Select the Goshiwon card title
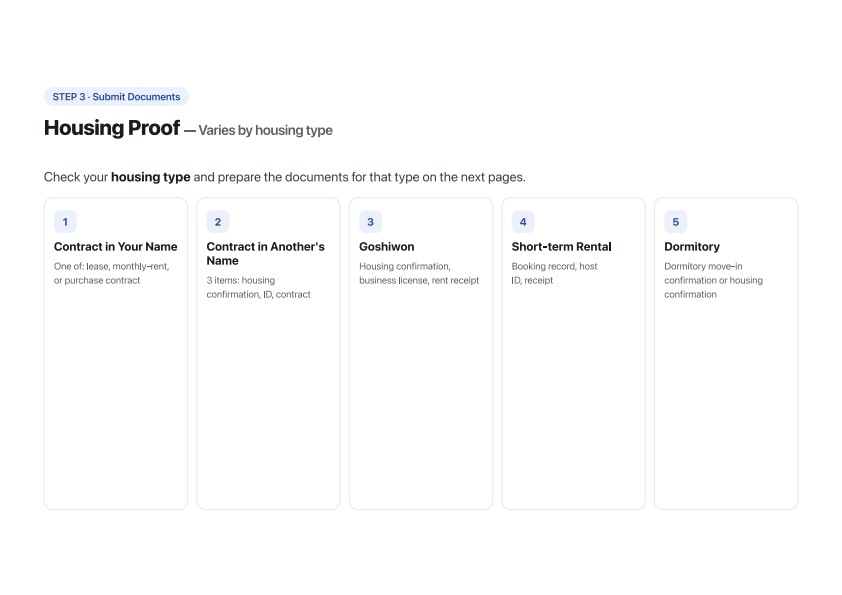The height and width of the screenshot is (595, 842). click(387, 246)
